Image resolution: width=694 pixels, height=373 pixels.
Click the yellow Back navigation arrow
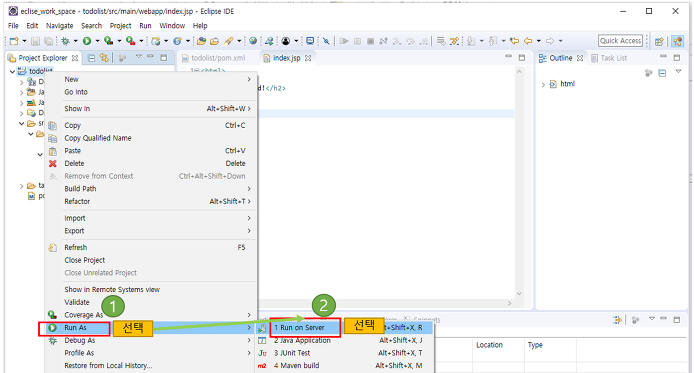(528, 41)
